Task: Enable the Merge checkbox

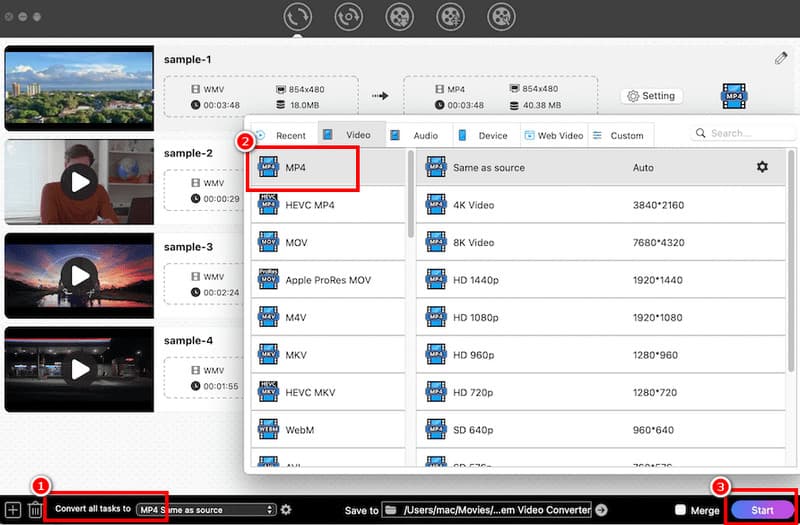Action: (681, 510)
